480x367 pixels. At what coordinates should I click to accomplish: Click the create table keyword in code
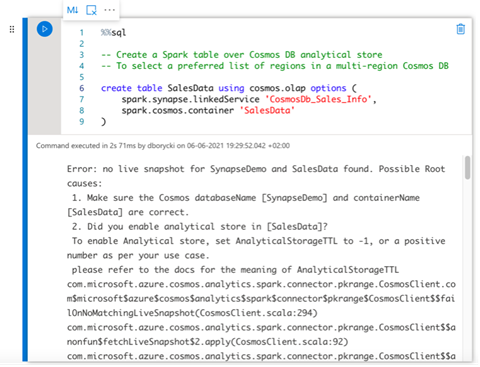pyautogui.click(x=131, y=88)
